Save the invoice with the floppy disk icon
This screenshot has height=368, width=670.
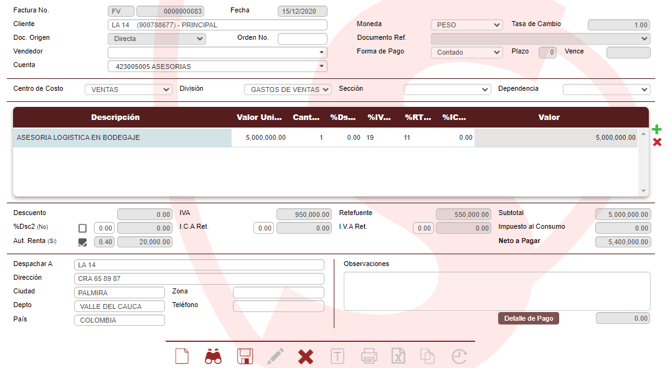click(x=245, y=356)
